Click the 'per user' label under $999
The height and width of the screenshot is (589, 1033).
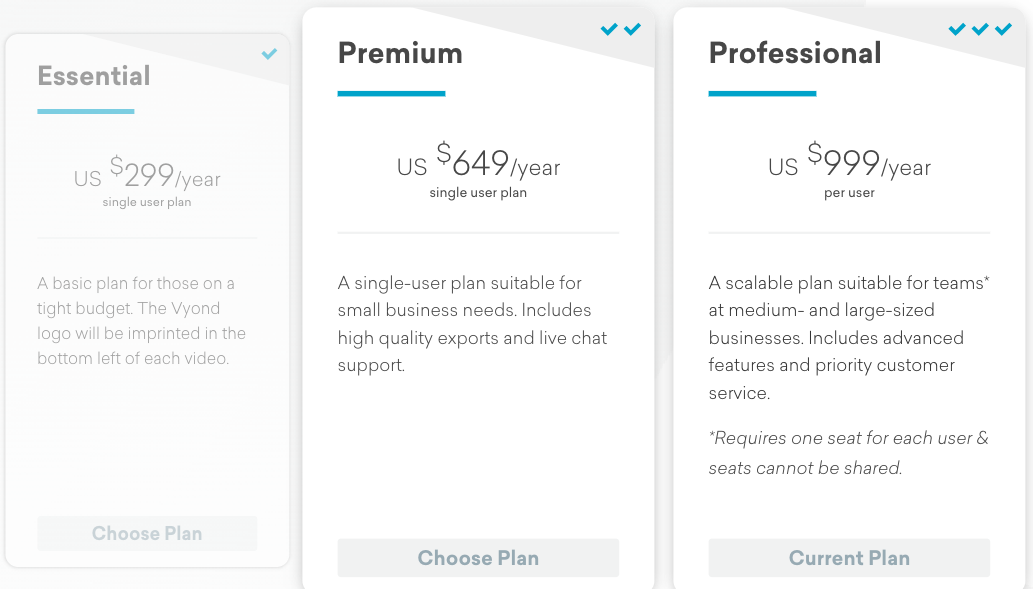[x=849, y=193]
